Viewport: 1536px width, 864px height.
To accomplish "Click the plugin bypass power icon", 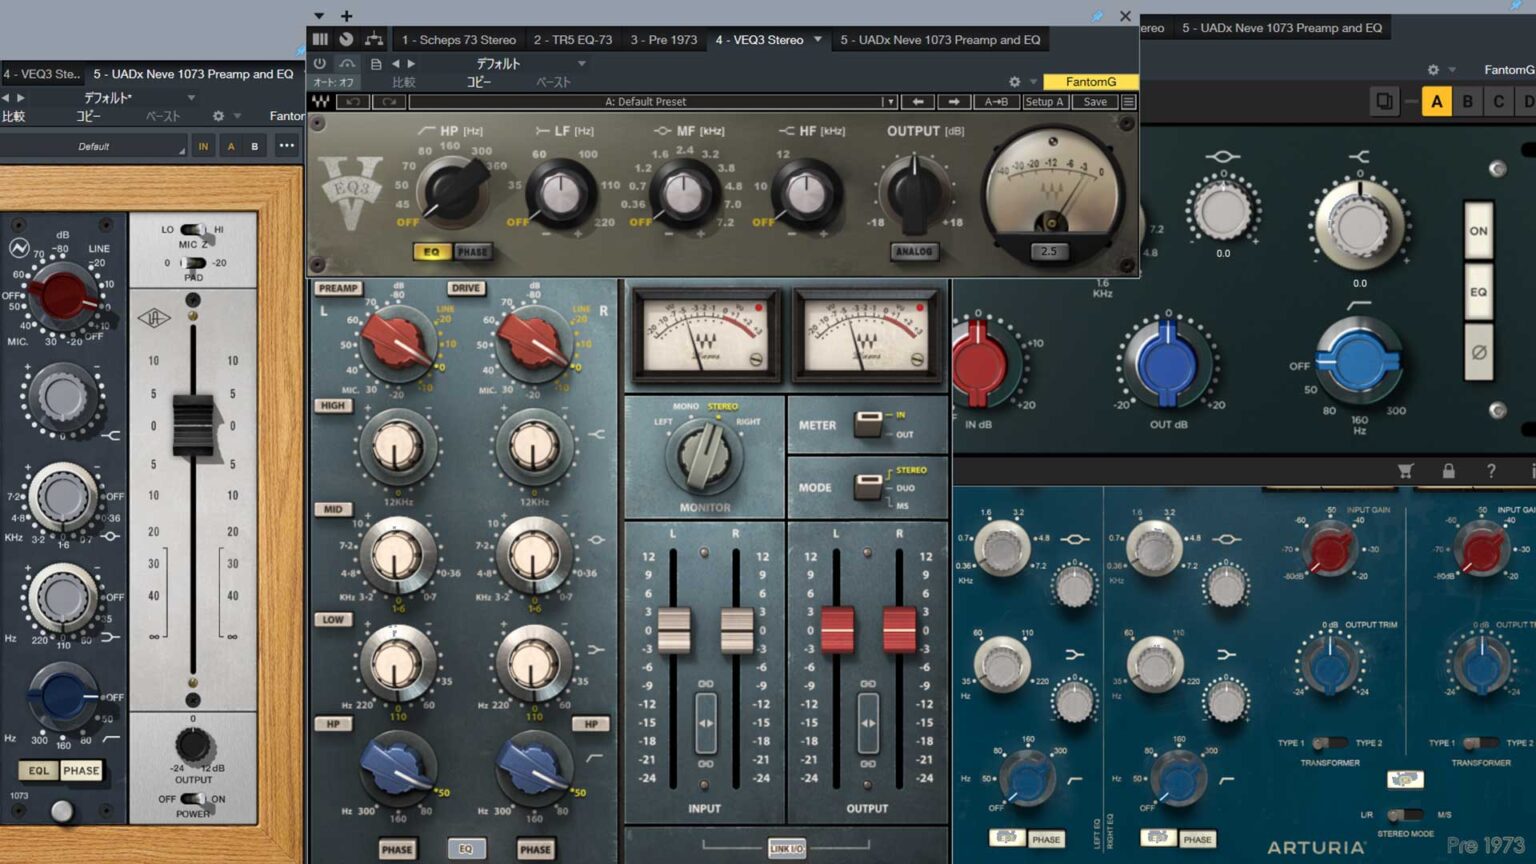I will tap(319, 63).
